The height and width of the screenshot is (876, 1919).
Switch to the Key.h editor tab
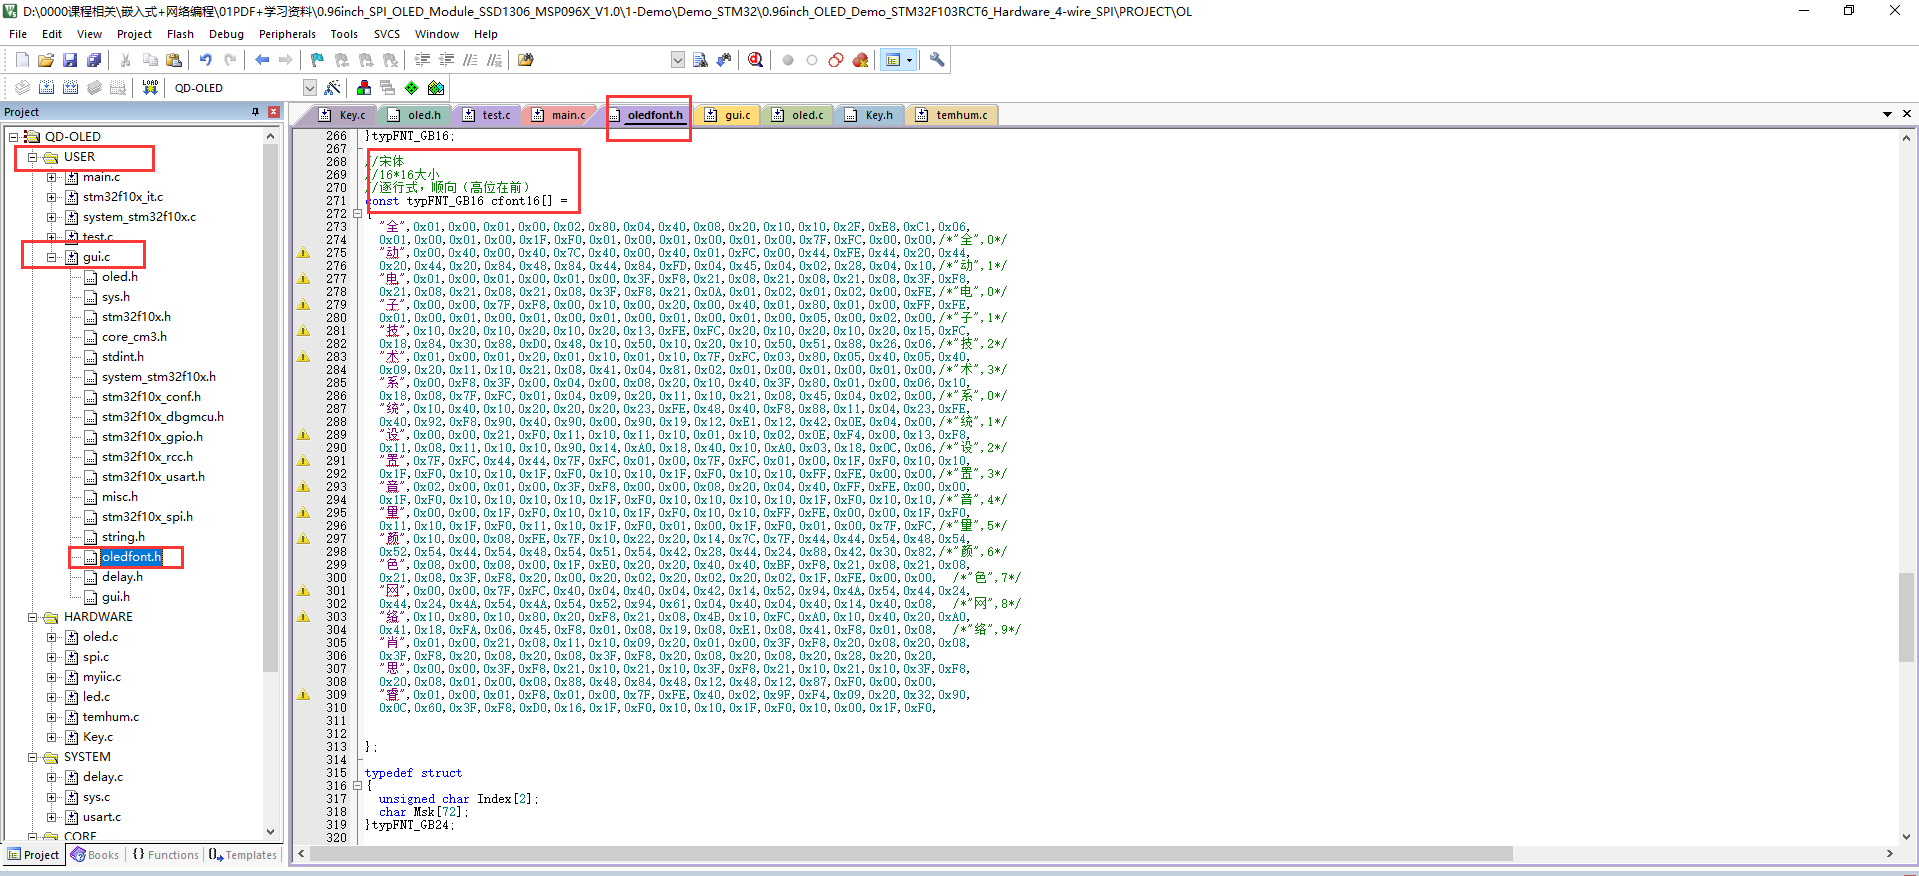point(869,115)
